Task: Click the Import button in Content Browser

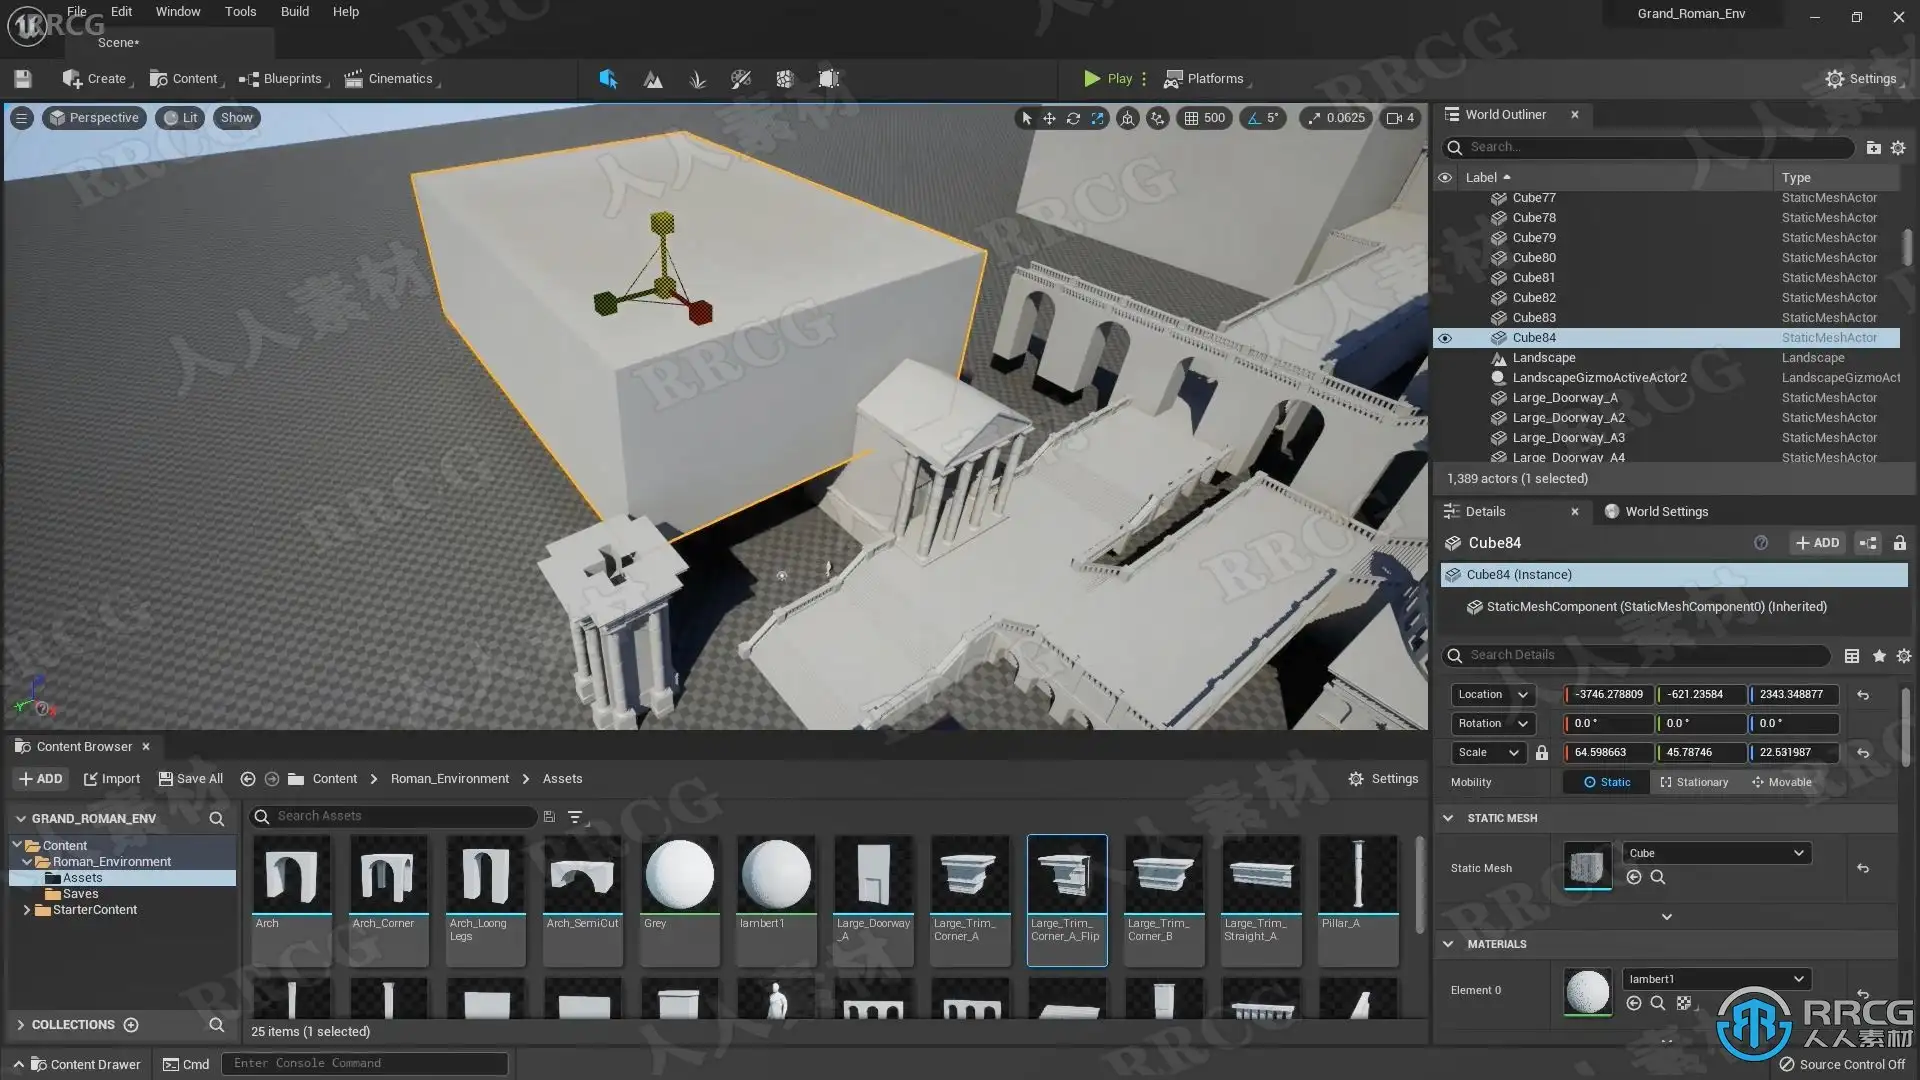Action: pyautogui.click(x=112, y=779)
